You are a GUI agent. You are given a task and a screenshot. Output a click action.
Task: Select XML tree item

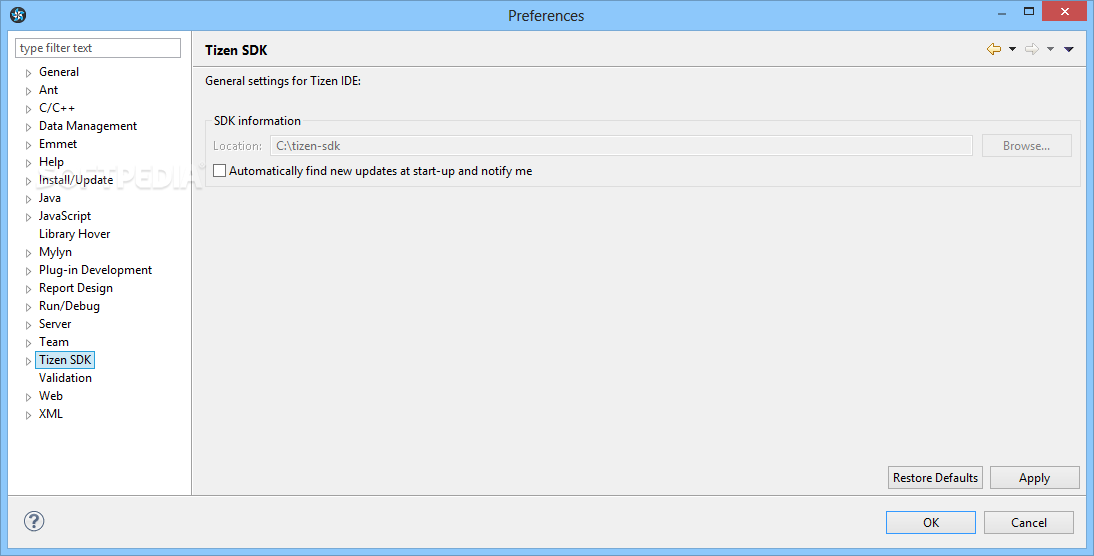(50, 414)
